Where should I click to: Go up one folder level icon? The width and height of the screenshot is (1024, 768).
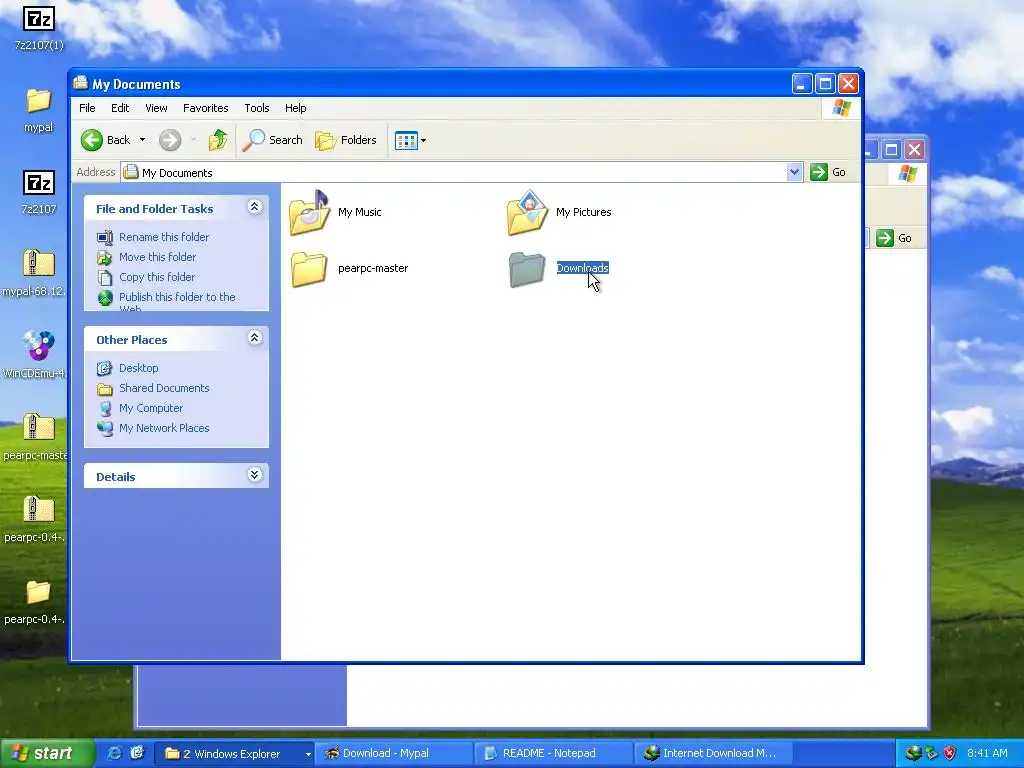[217, 140]
